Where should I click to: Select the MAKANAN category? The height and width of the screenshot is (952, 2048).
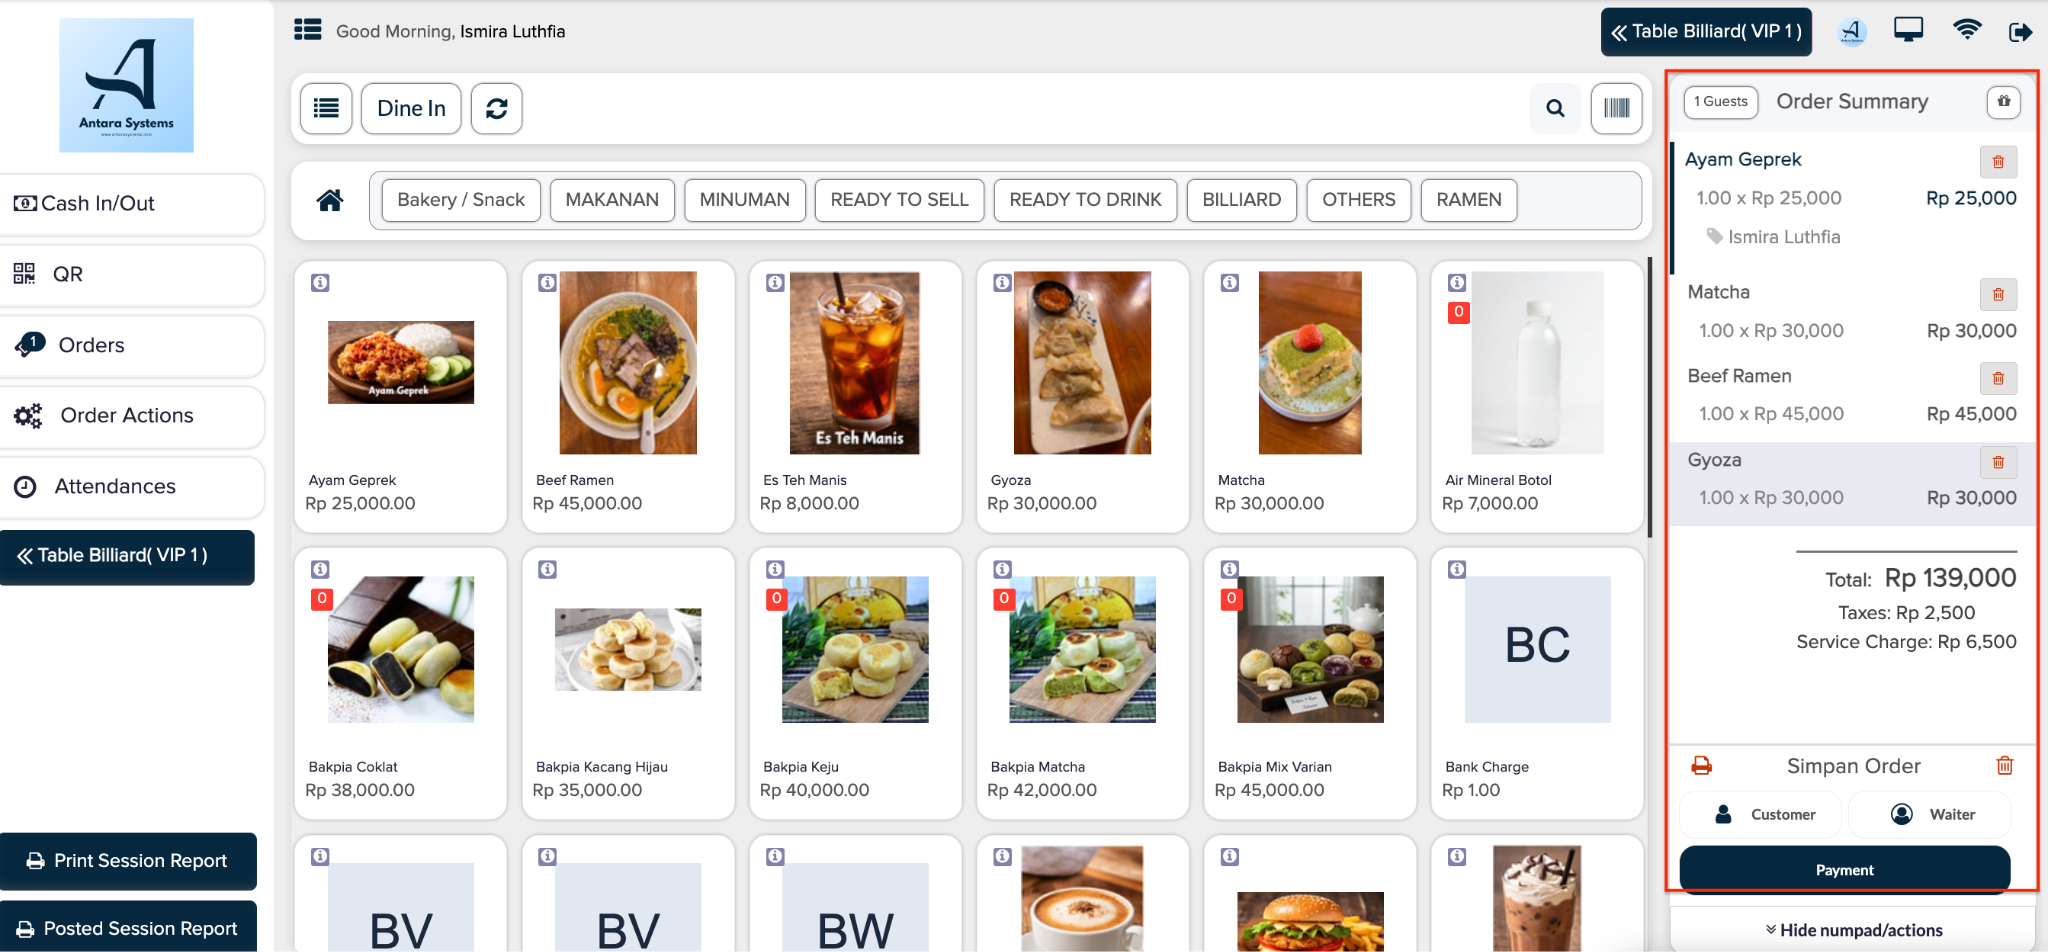point(612,200)
